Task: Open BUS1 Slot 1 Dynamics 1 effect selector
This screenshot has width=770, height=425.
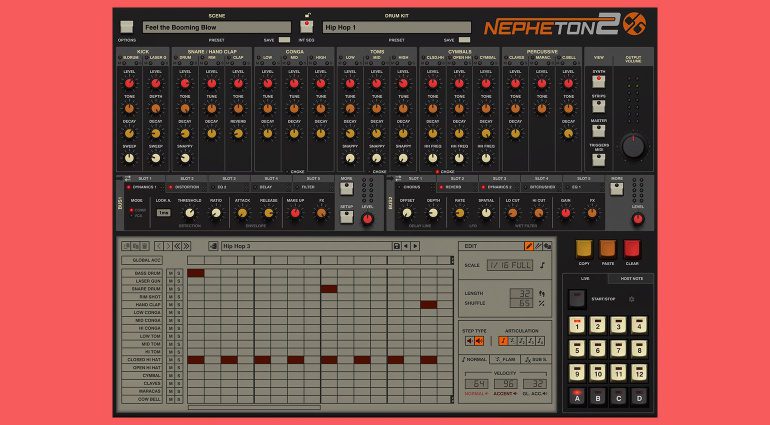Action: [144, 187]
